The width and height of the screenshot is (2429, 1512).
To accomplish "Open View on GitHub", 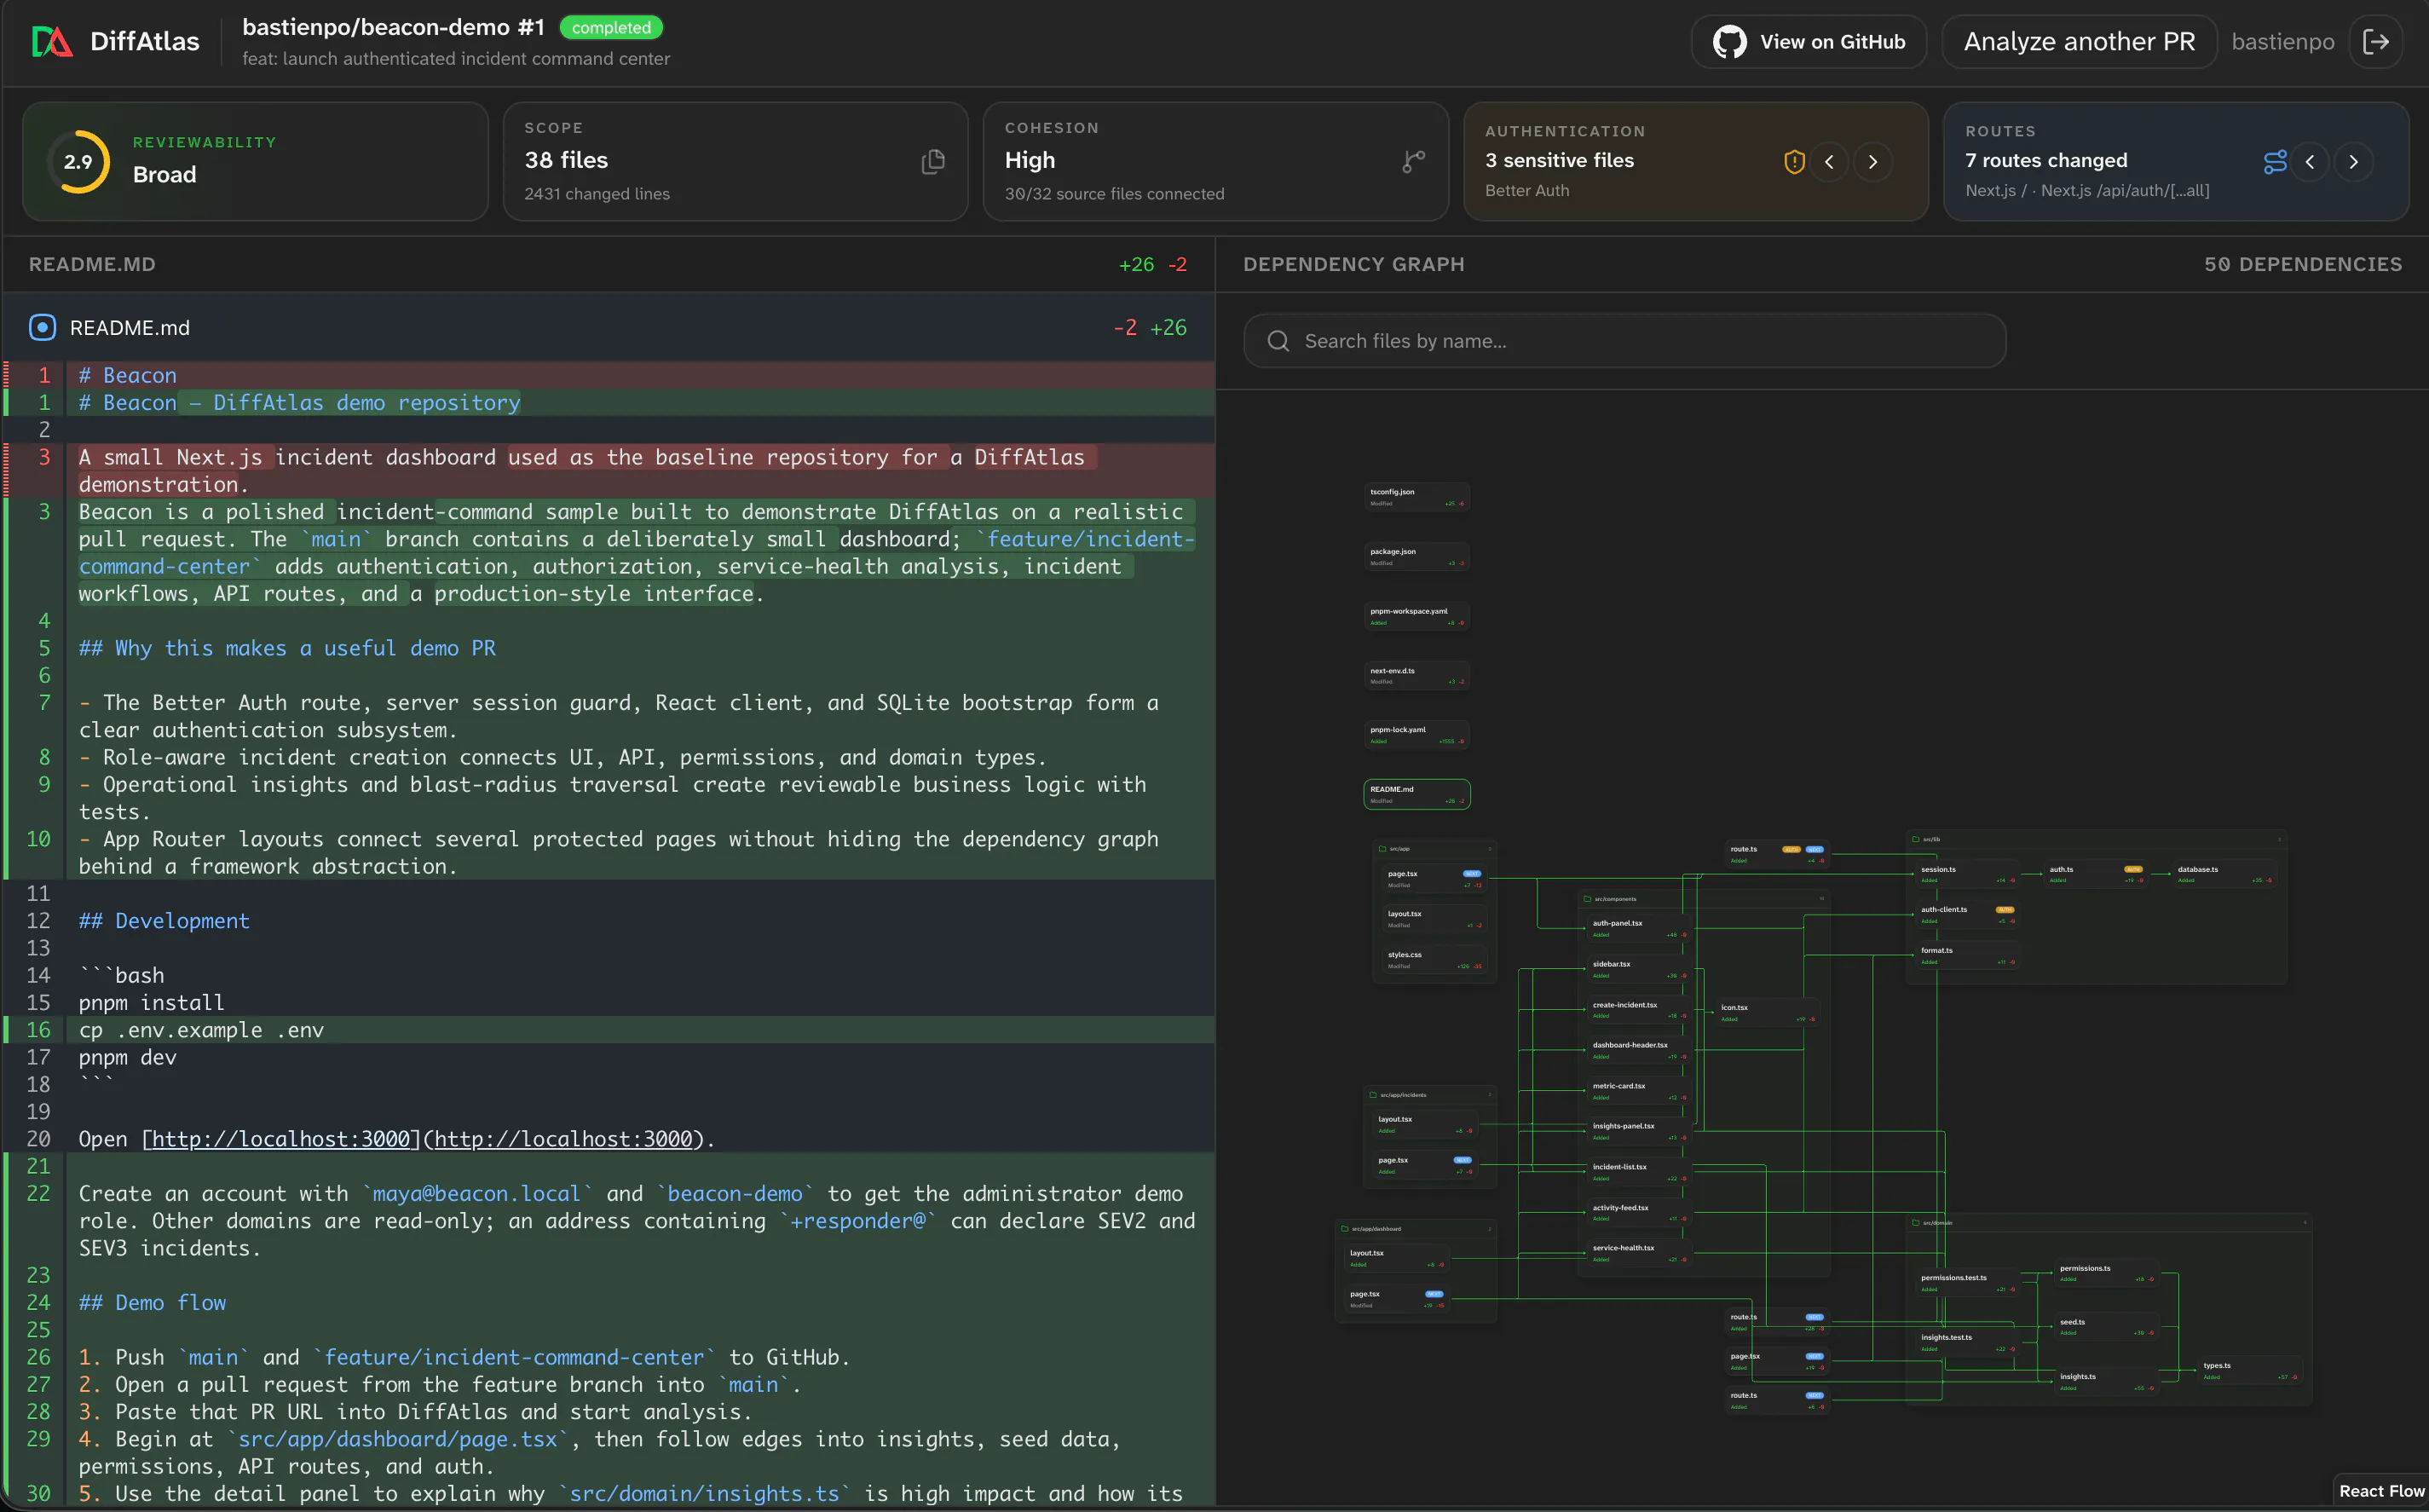I will tap(1809, 41).
